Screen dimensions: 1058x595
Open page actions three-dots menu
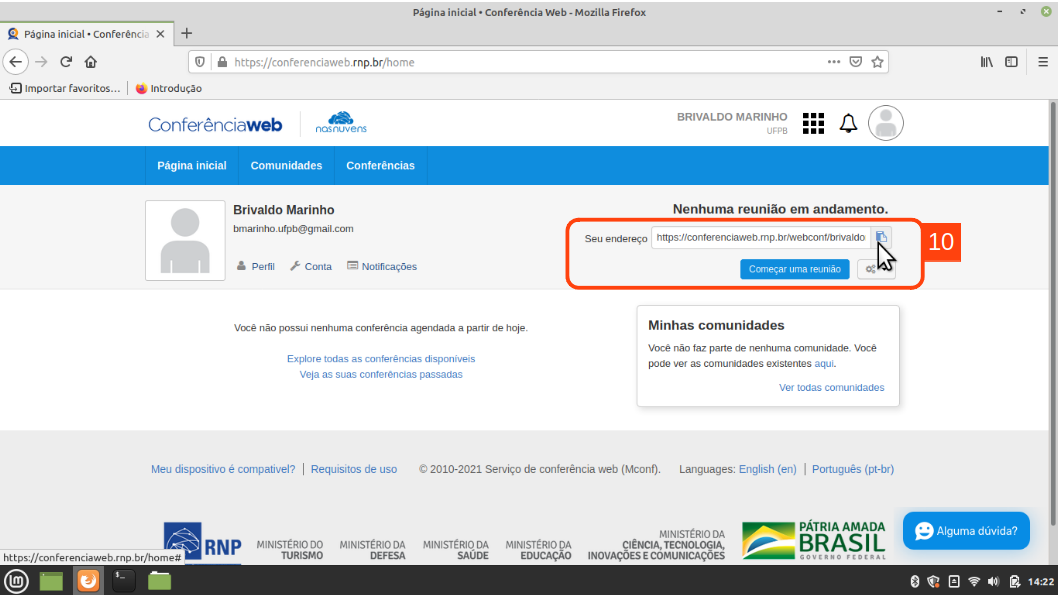pos(833,62)
